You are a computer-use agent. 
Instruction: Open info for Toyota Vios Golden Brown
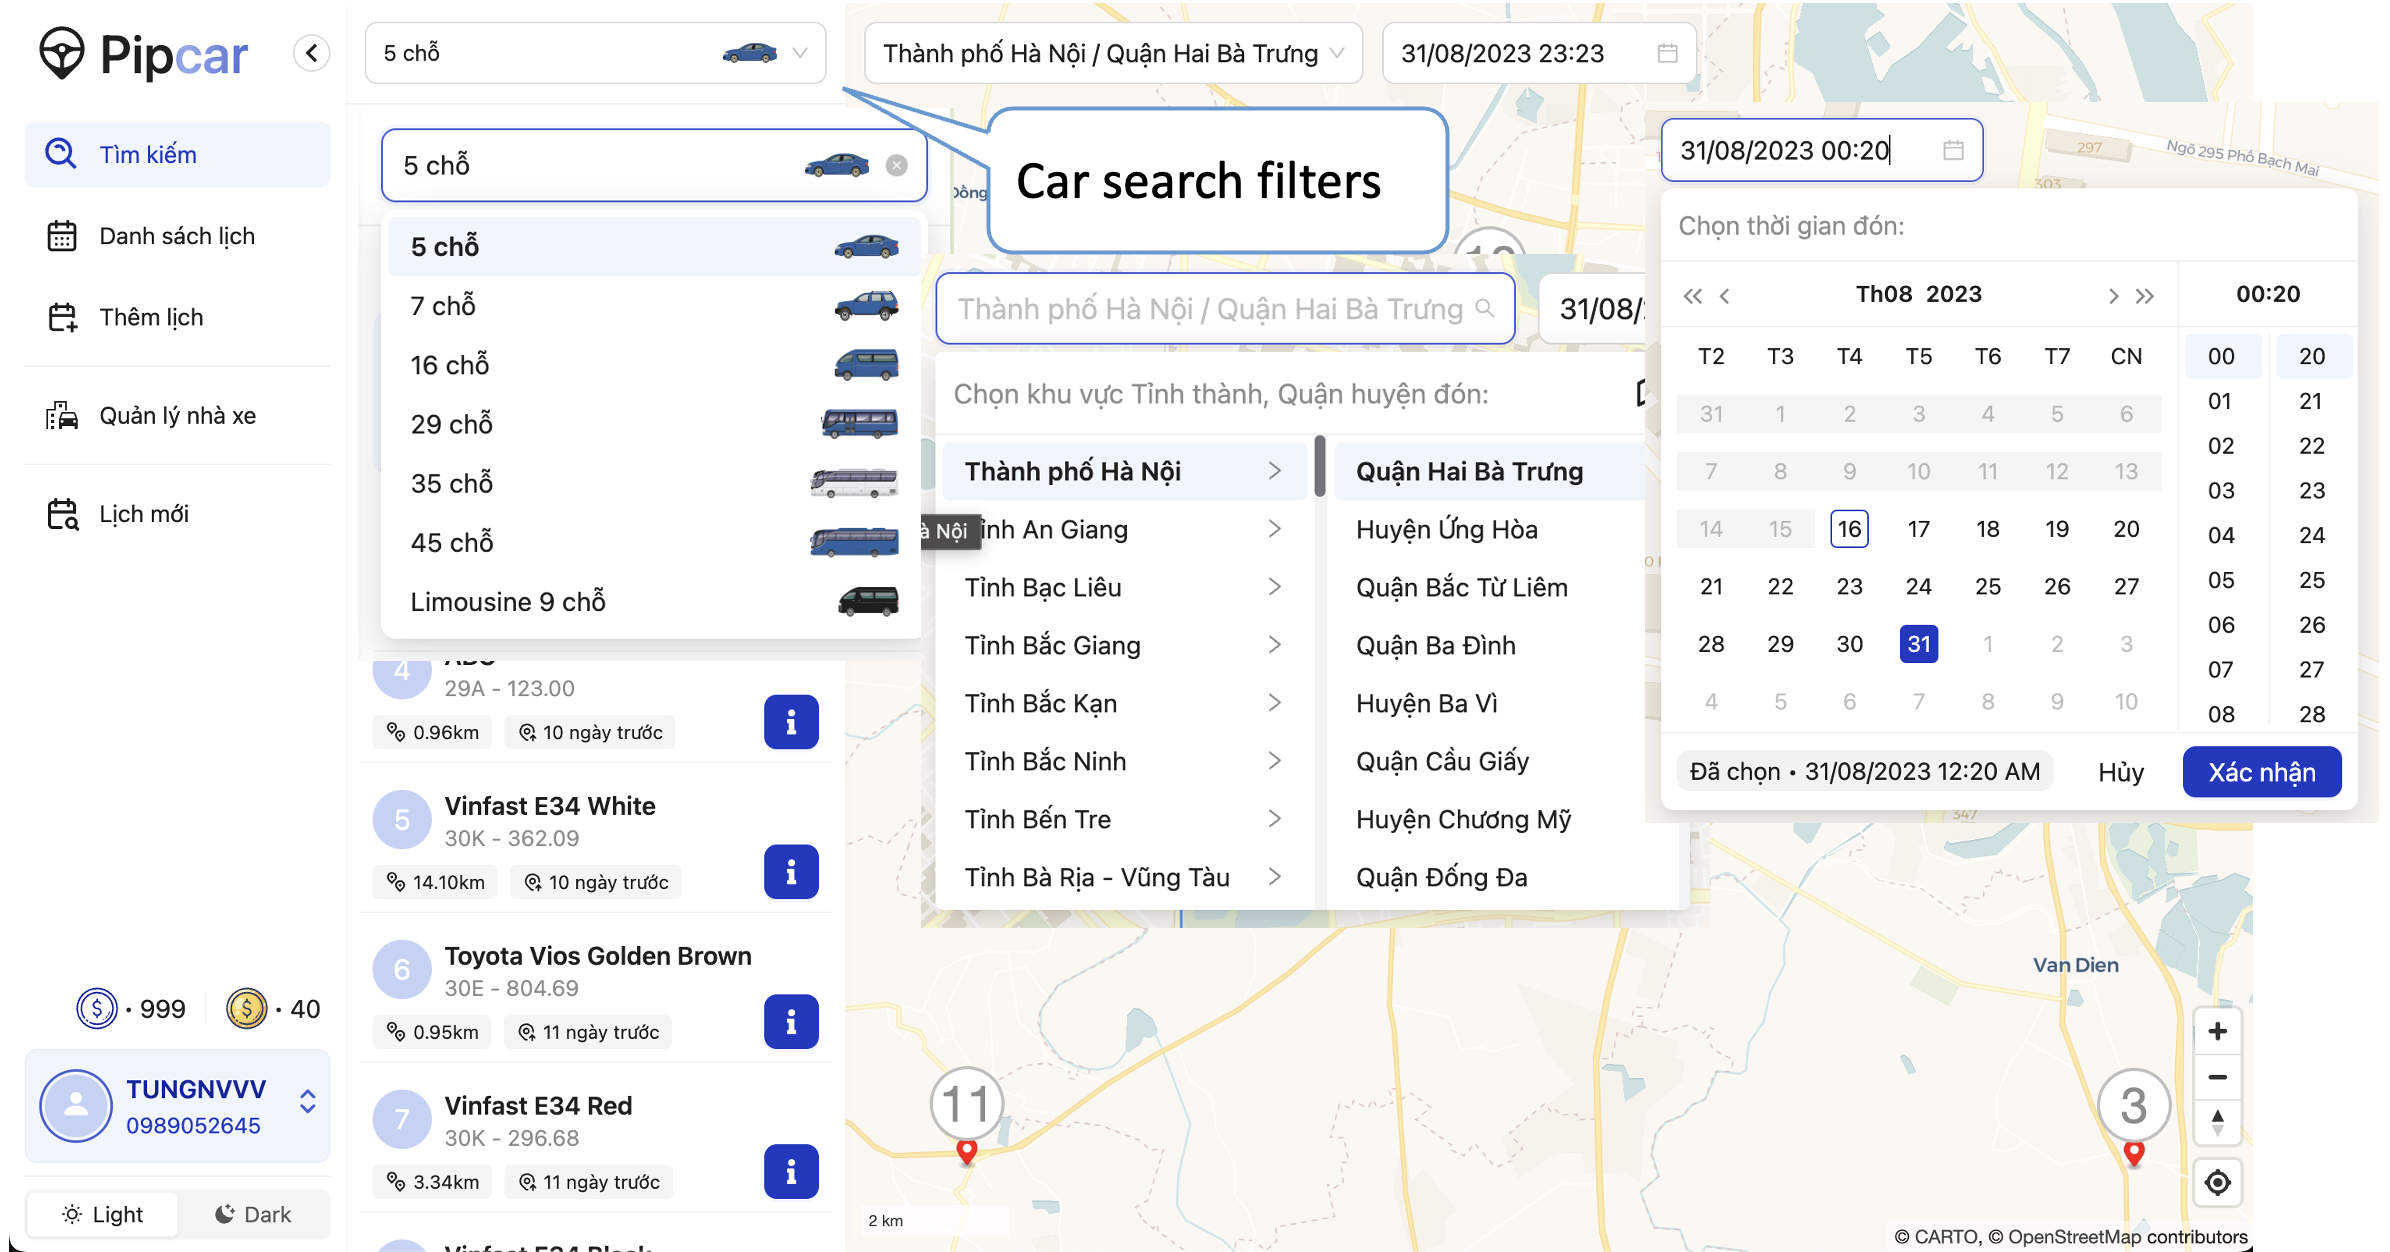(790, 1022)
